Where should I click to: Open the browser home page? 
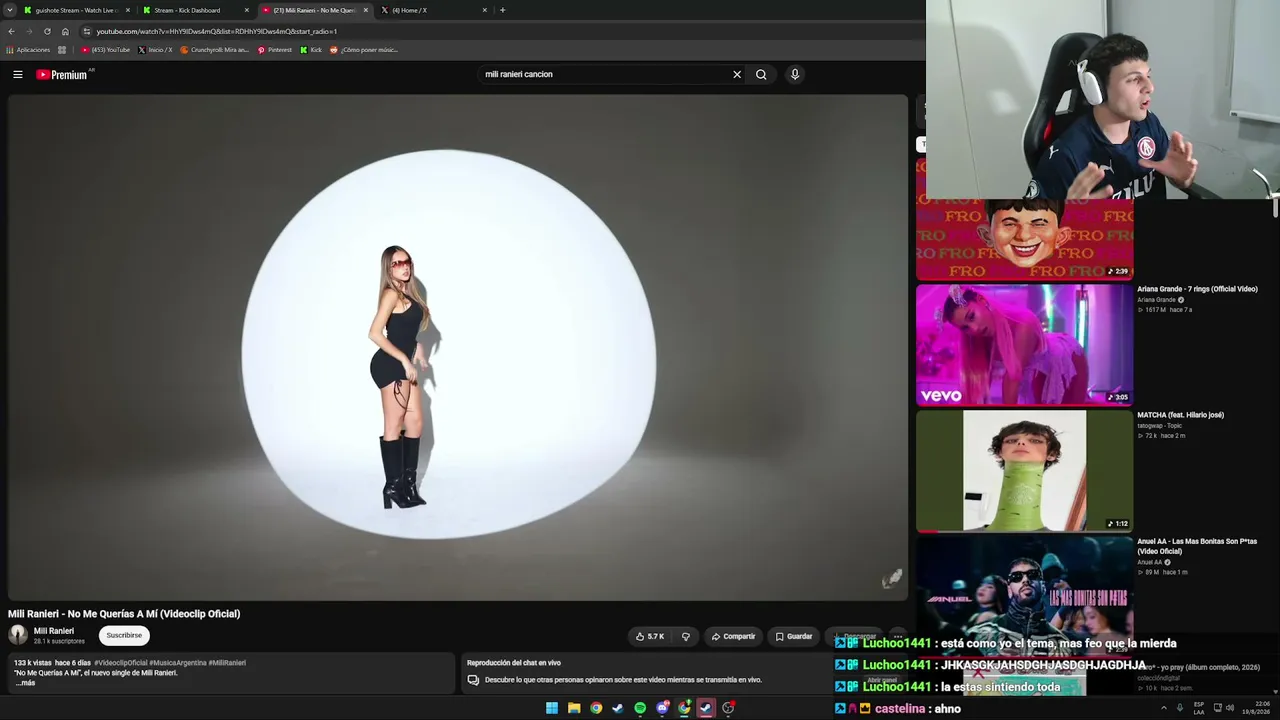[65, 31]
